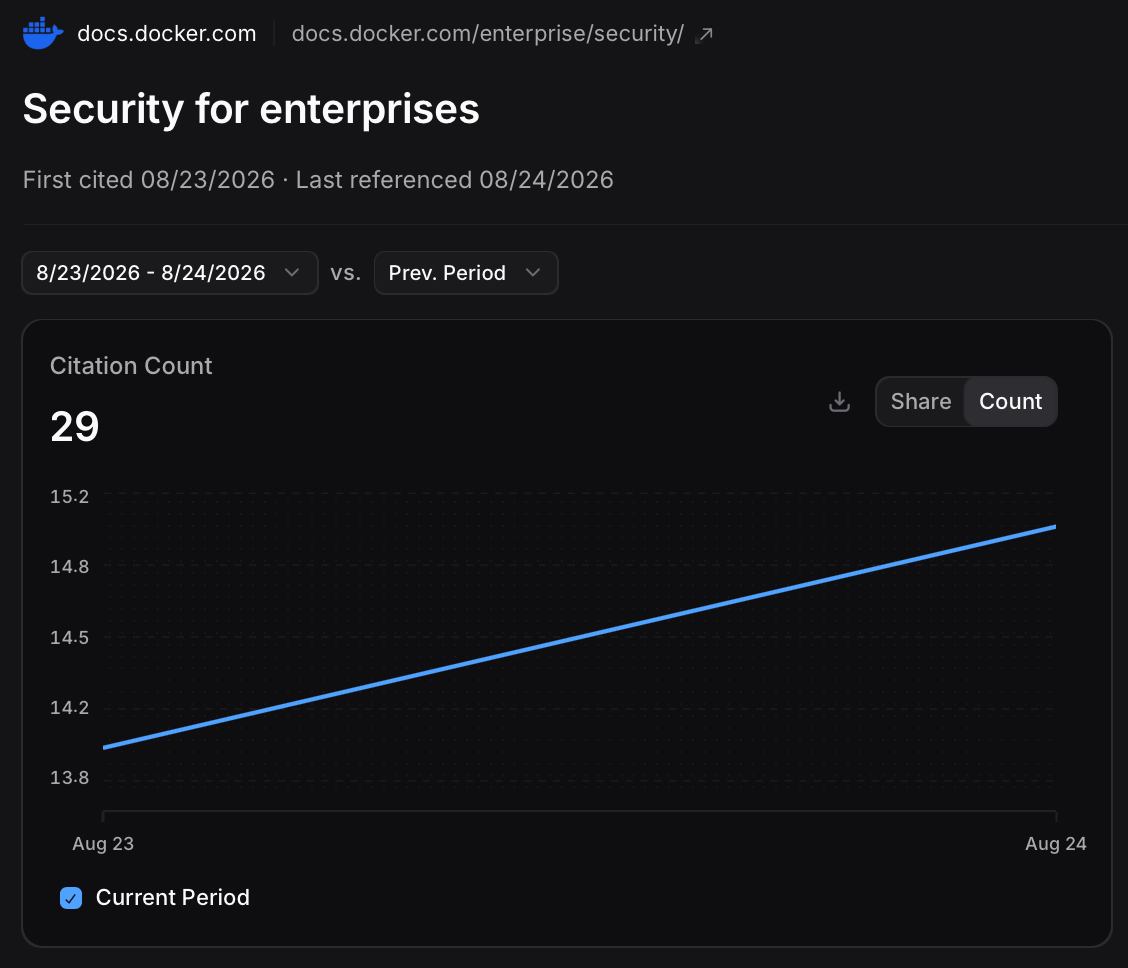Switch chart to Share view

(920, 401)
